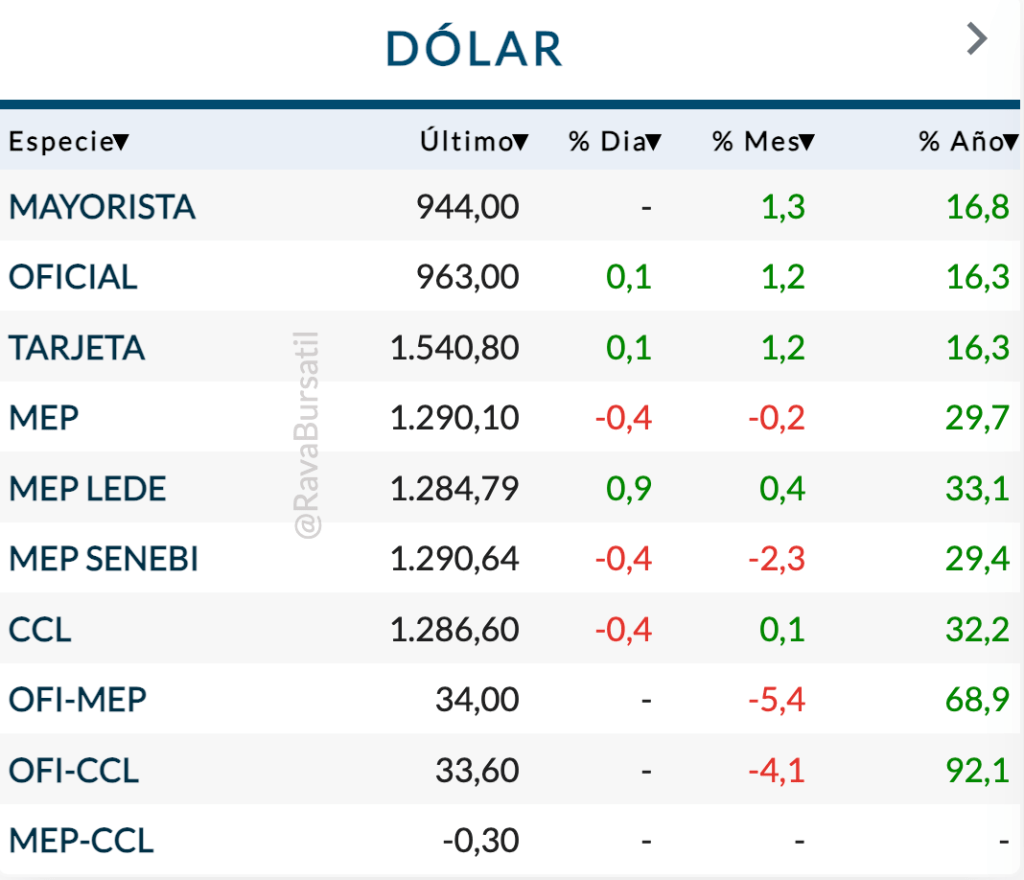This screenshot has width=1024, height=880.
Task: Sort table by Especie column
Action: [68, 143]
